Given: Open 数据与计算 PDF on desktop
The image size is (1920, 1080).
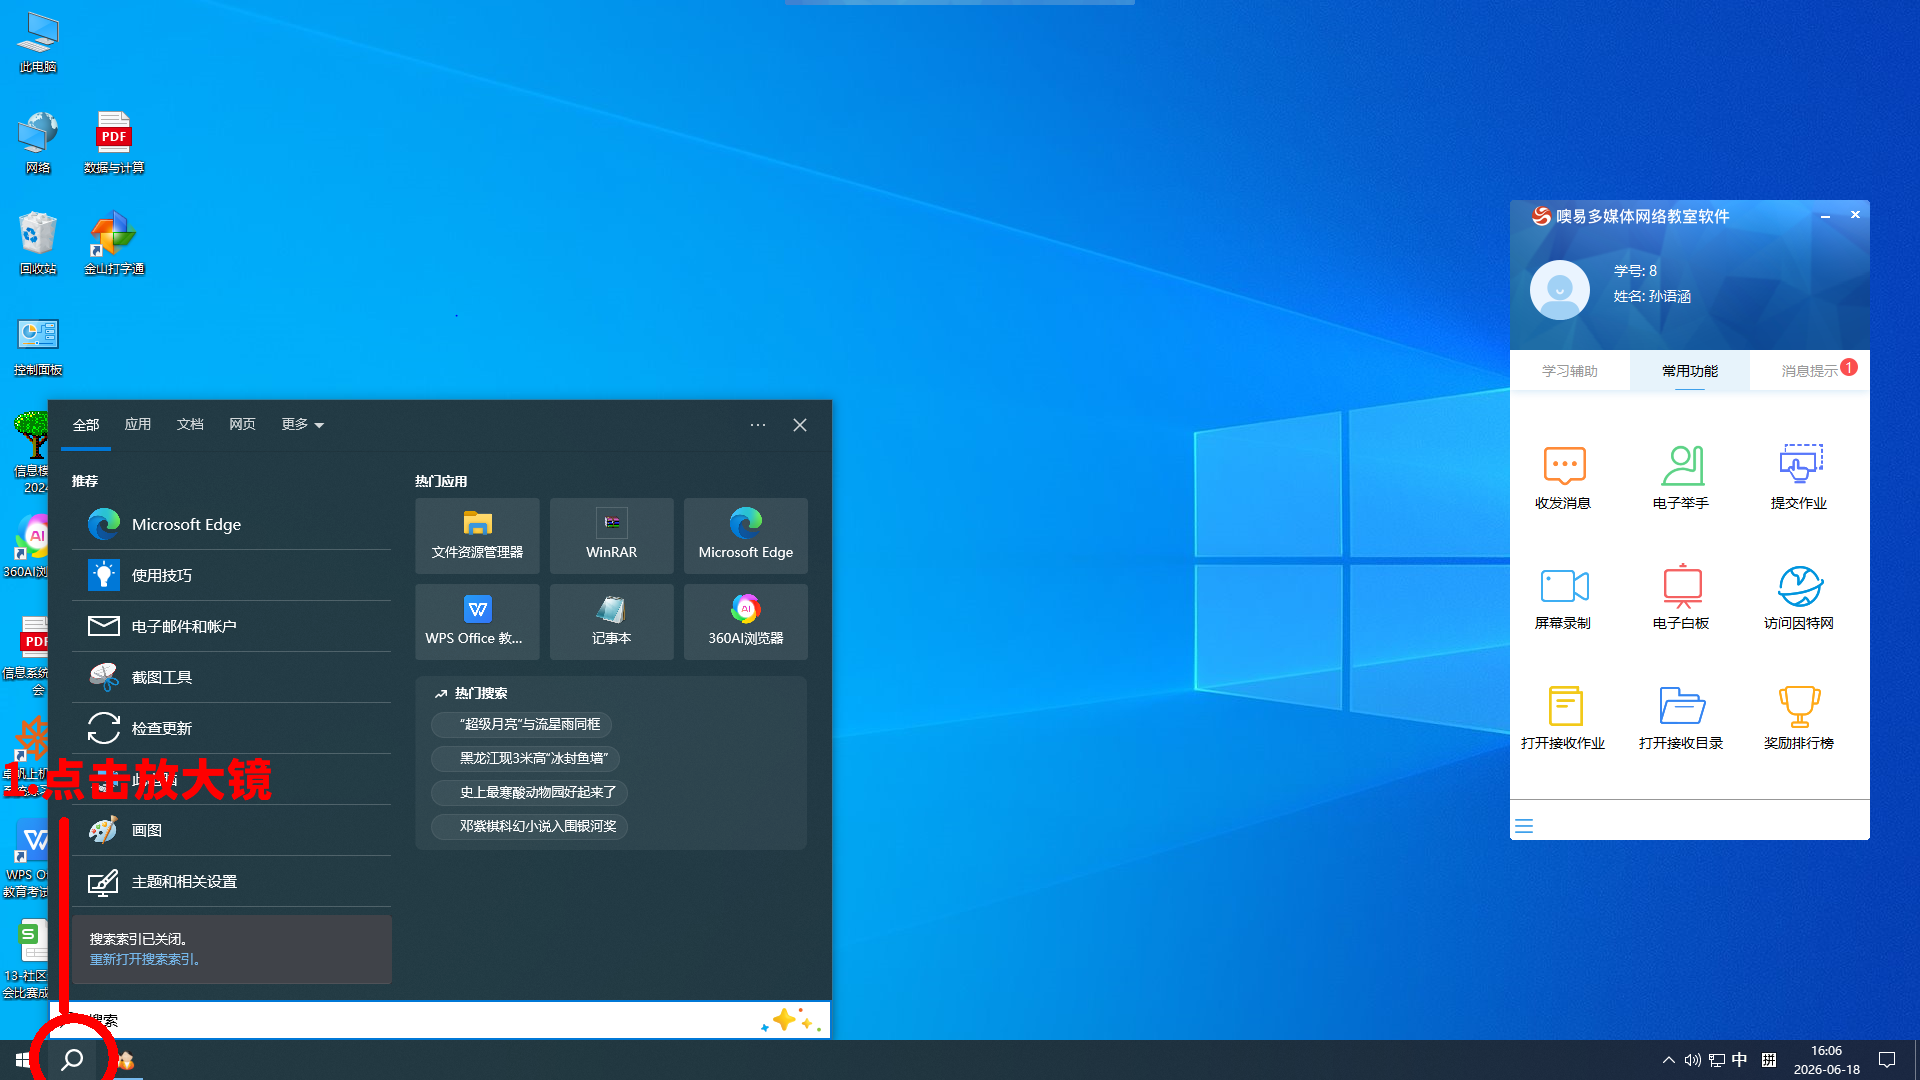Looking at the screenshot, I should coord(114,144).
